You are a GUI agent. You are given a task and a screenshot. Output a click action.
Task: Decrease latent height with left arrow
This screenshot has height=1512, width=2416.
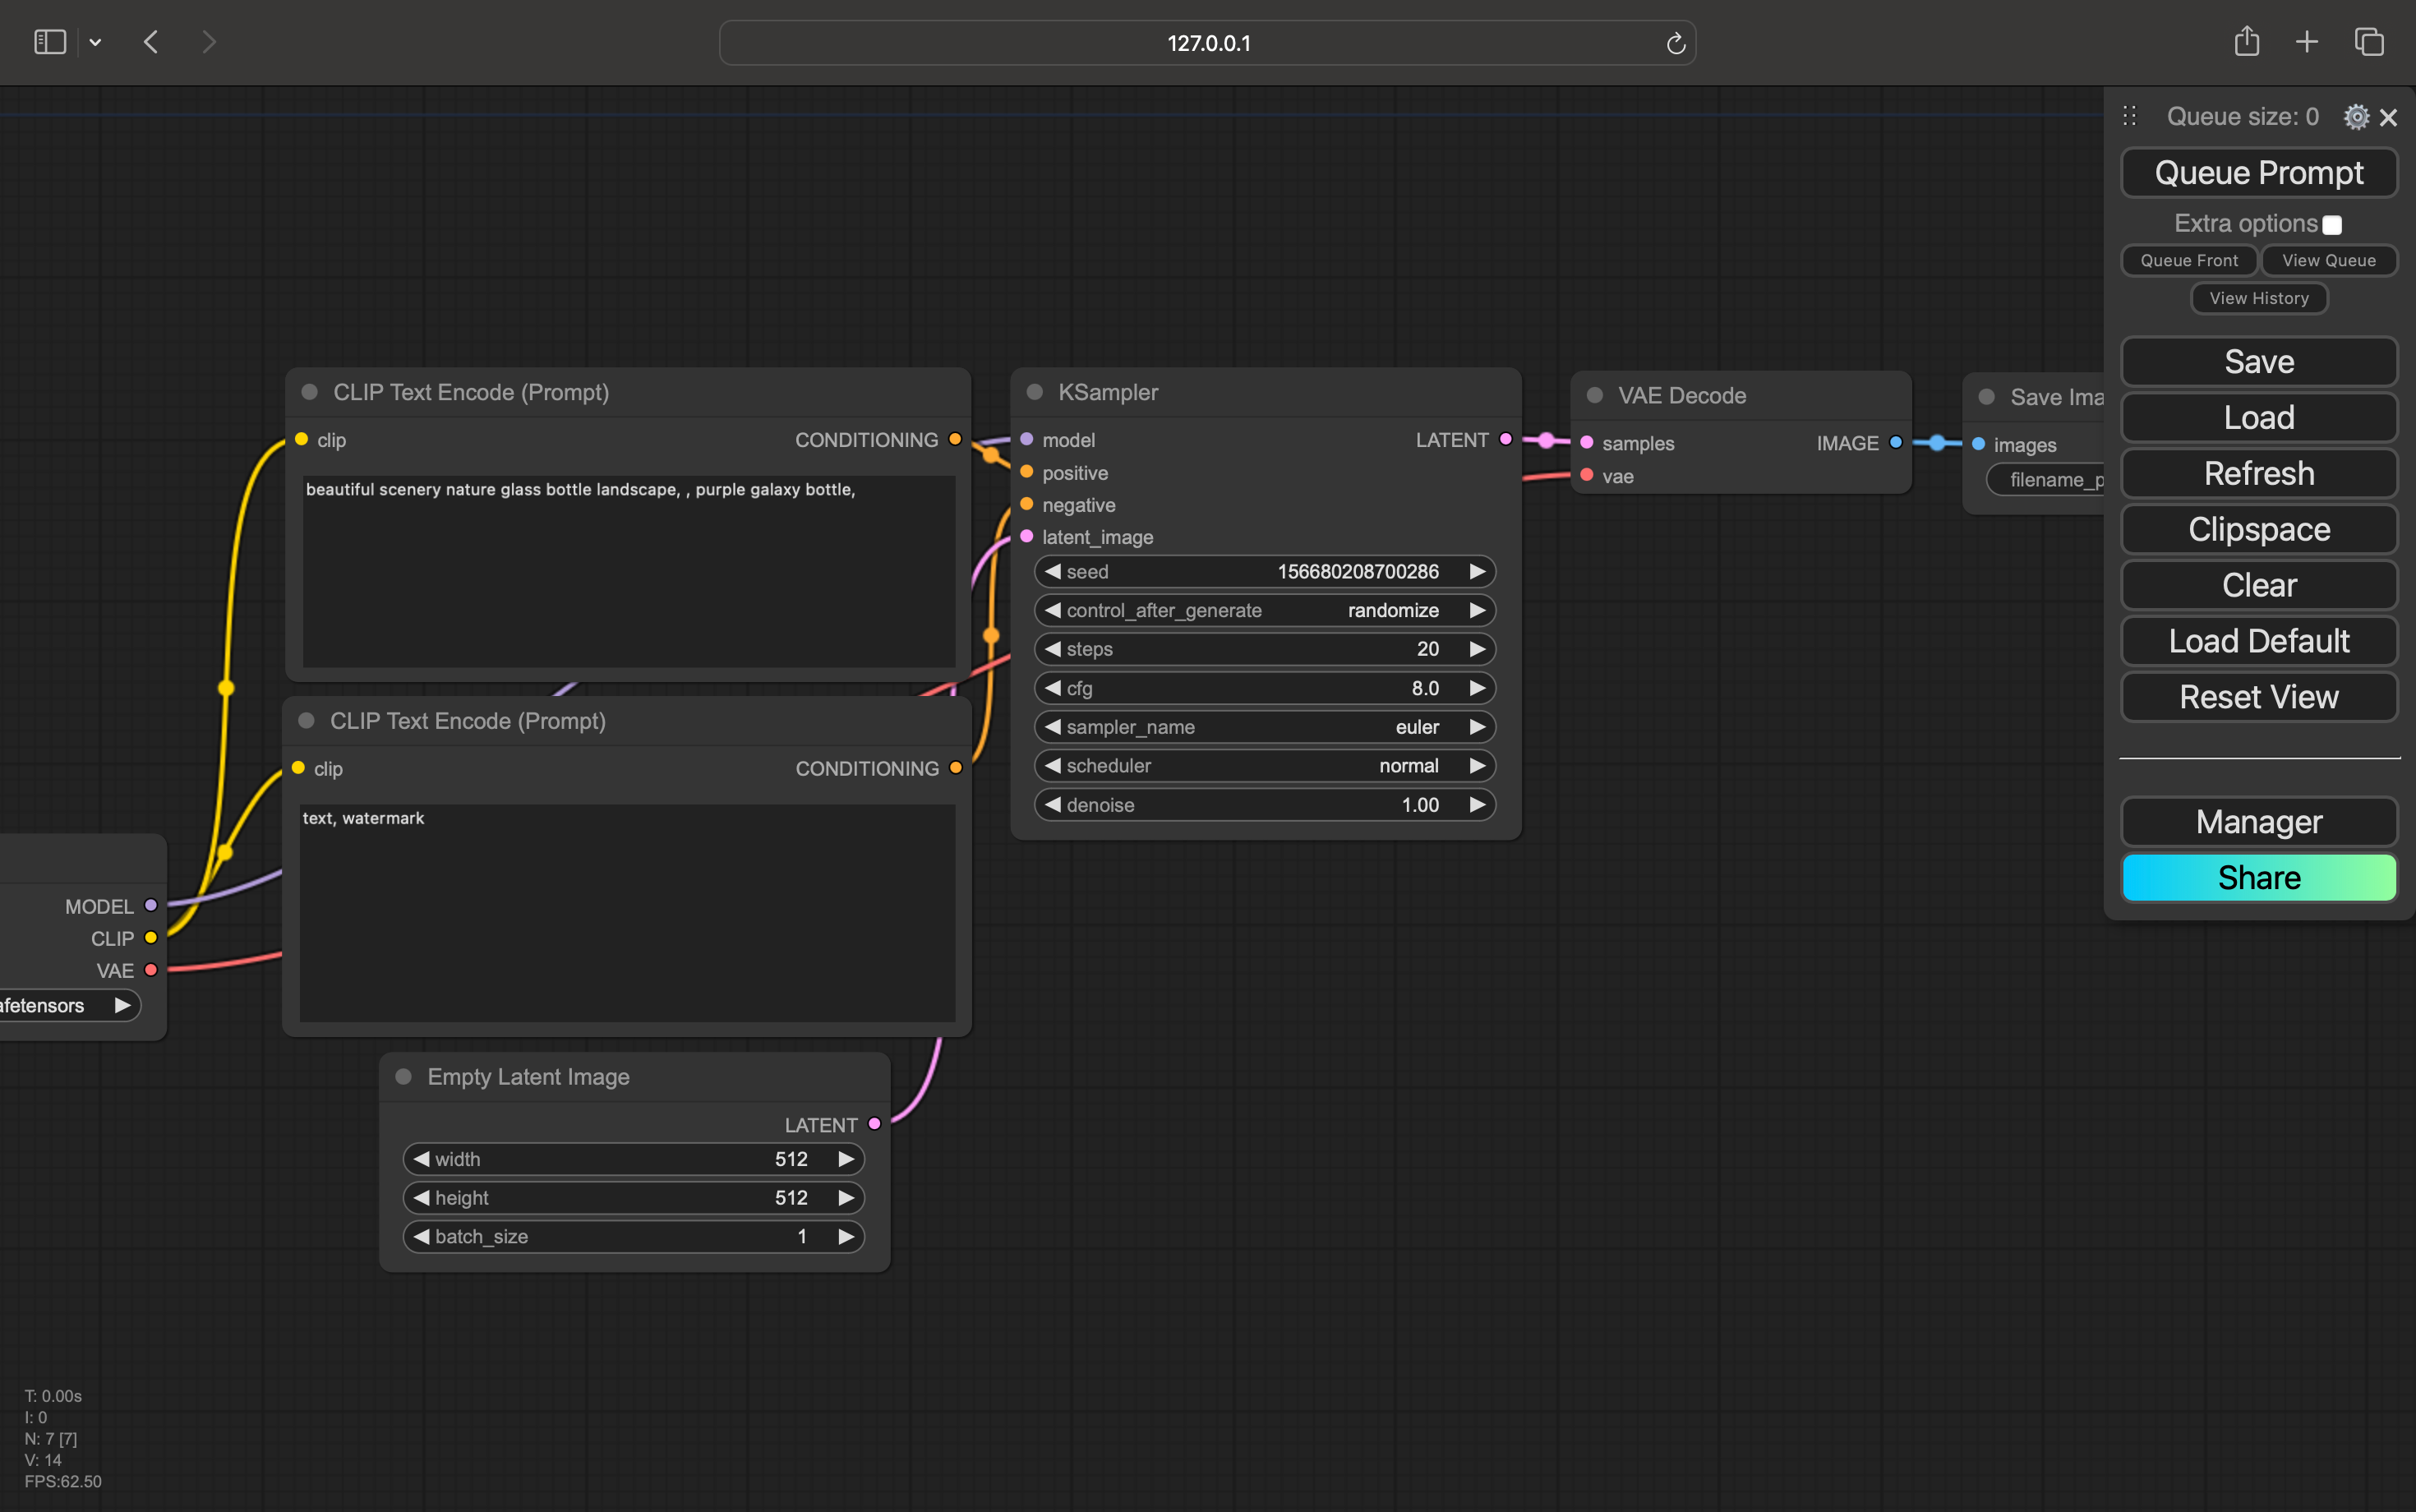click(x=421, y=1198)
